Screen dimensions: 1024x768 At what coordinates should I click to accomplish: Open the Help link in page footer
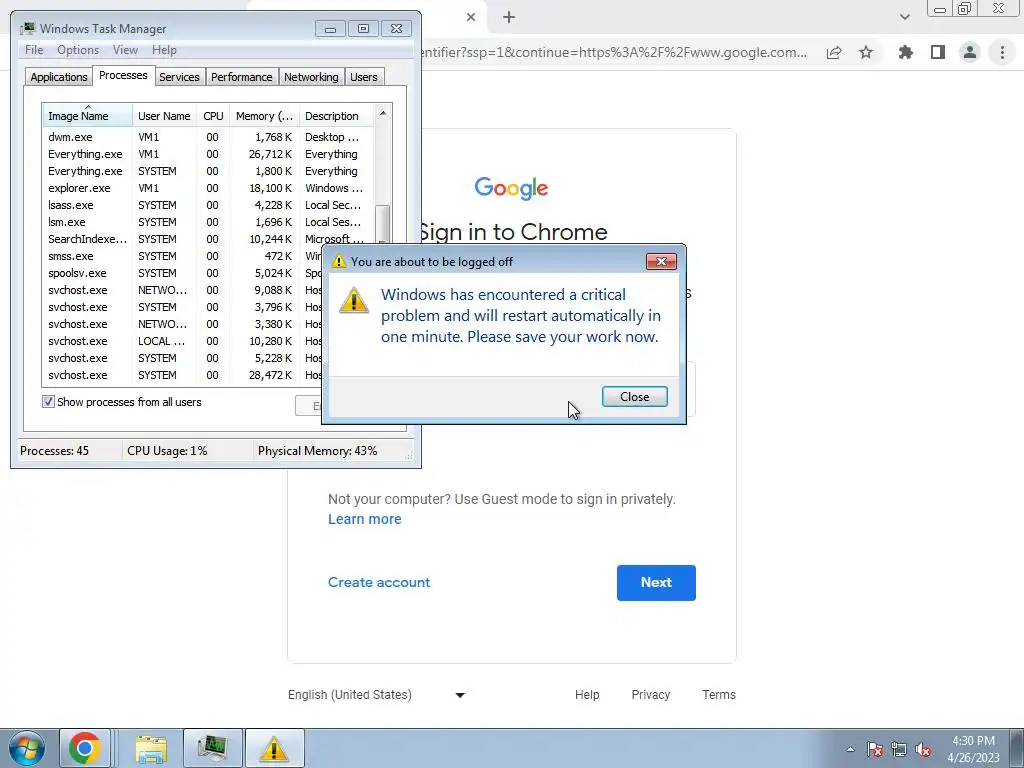point(586,694)
